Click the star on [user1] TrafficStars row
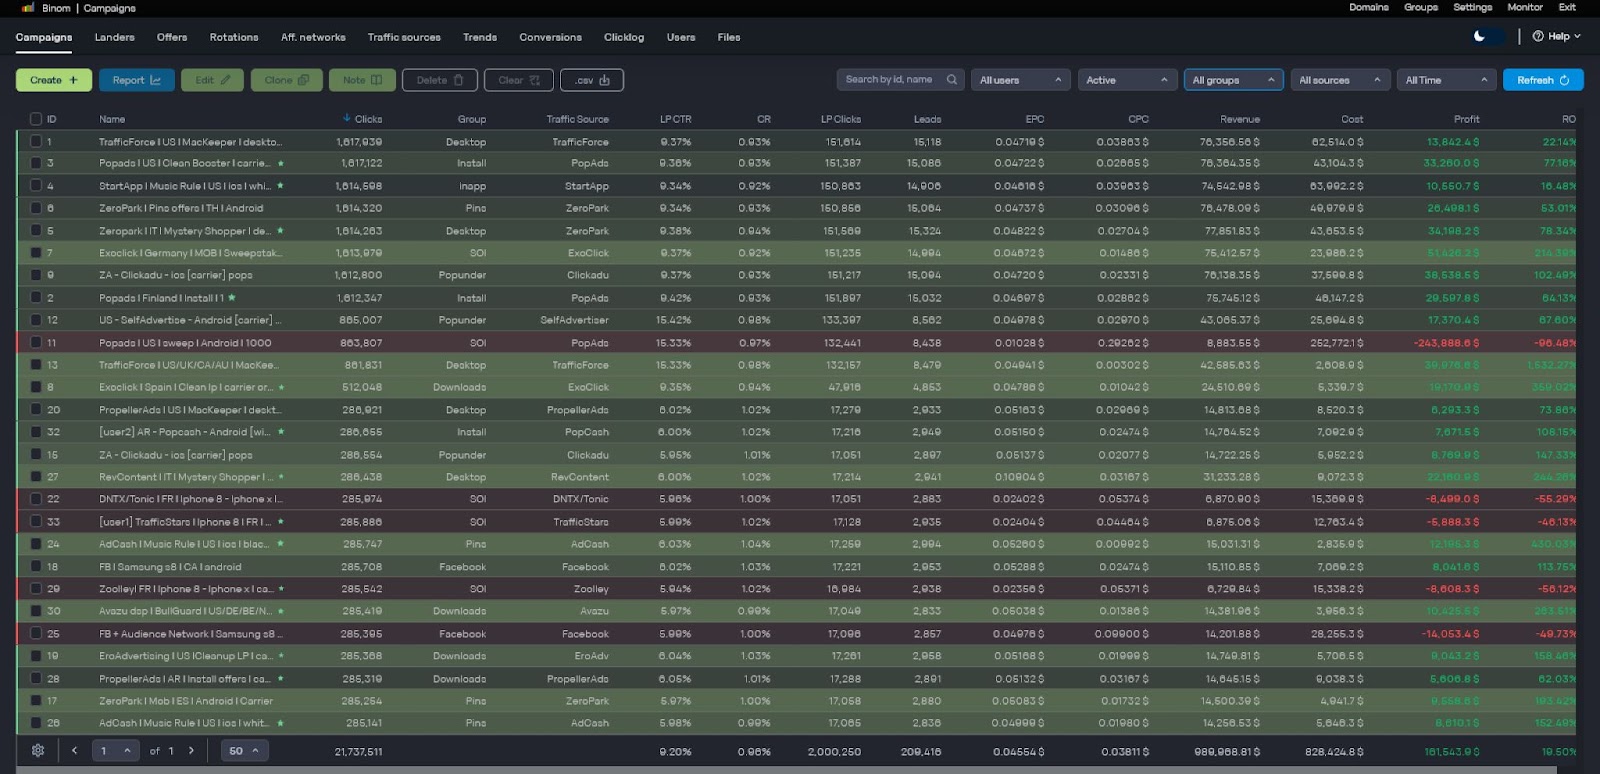 click(x=281, y=522)
